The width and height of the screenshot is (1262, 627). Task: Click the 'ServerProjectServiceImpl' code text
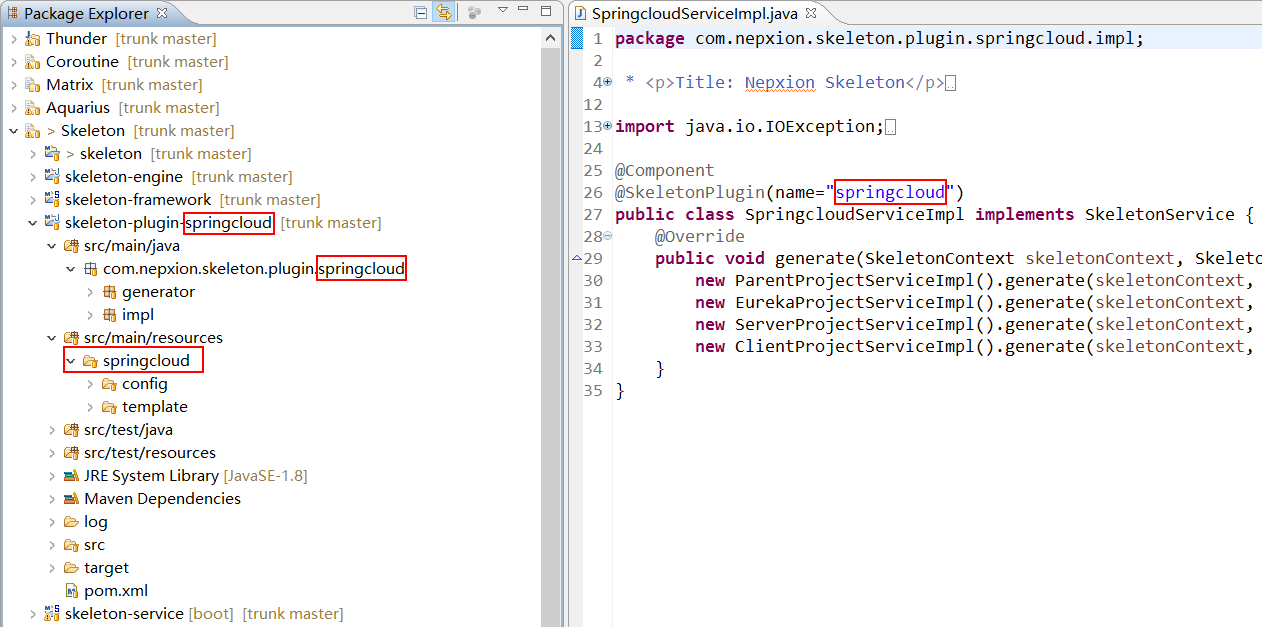(x=854, y=324)
